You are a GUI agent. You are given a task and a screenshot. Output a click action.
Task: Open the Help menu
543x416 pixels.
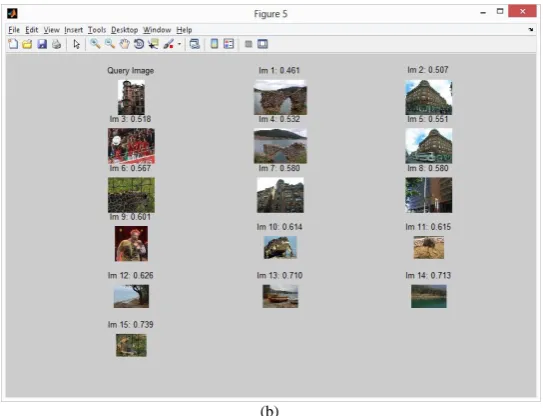tap(184, 30)
